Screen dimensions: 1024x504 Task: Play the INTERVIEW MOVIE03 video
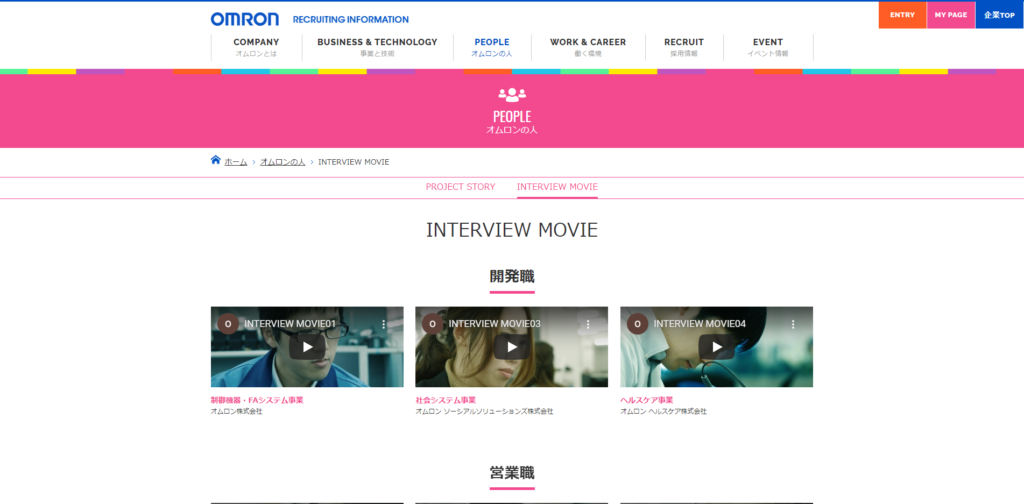pyautogui.click(x=511, y=347)
